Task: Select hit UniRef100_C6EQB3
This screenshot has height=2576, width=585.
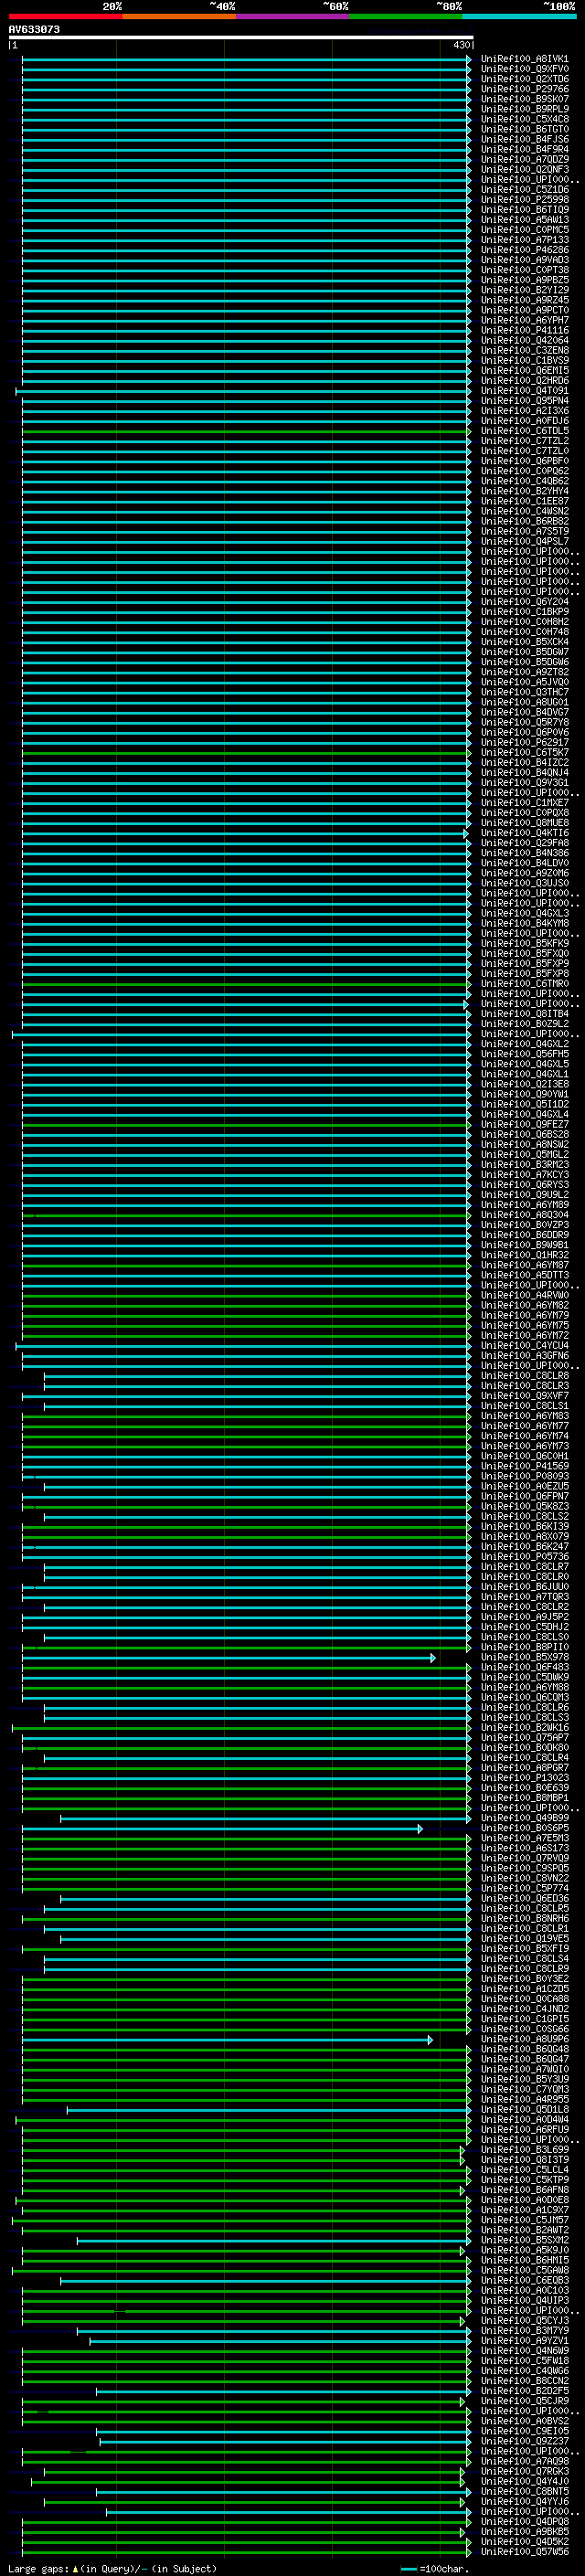Action: (524, 2281)
